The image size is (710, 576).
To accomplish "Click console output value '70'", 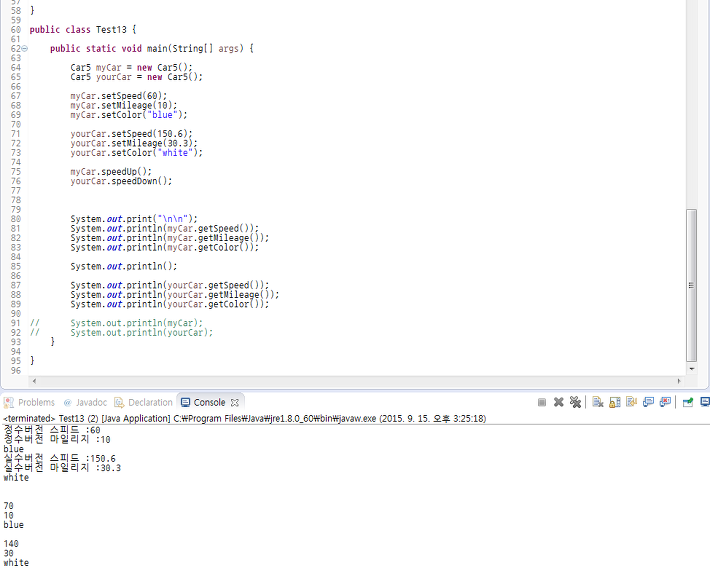I will point(8,506).
